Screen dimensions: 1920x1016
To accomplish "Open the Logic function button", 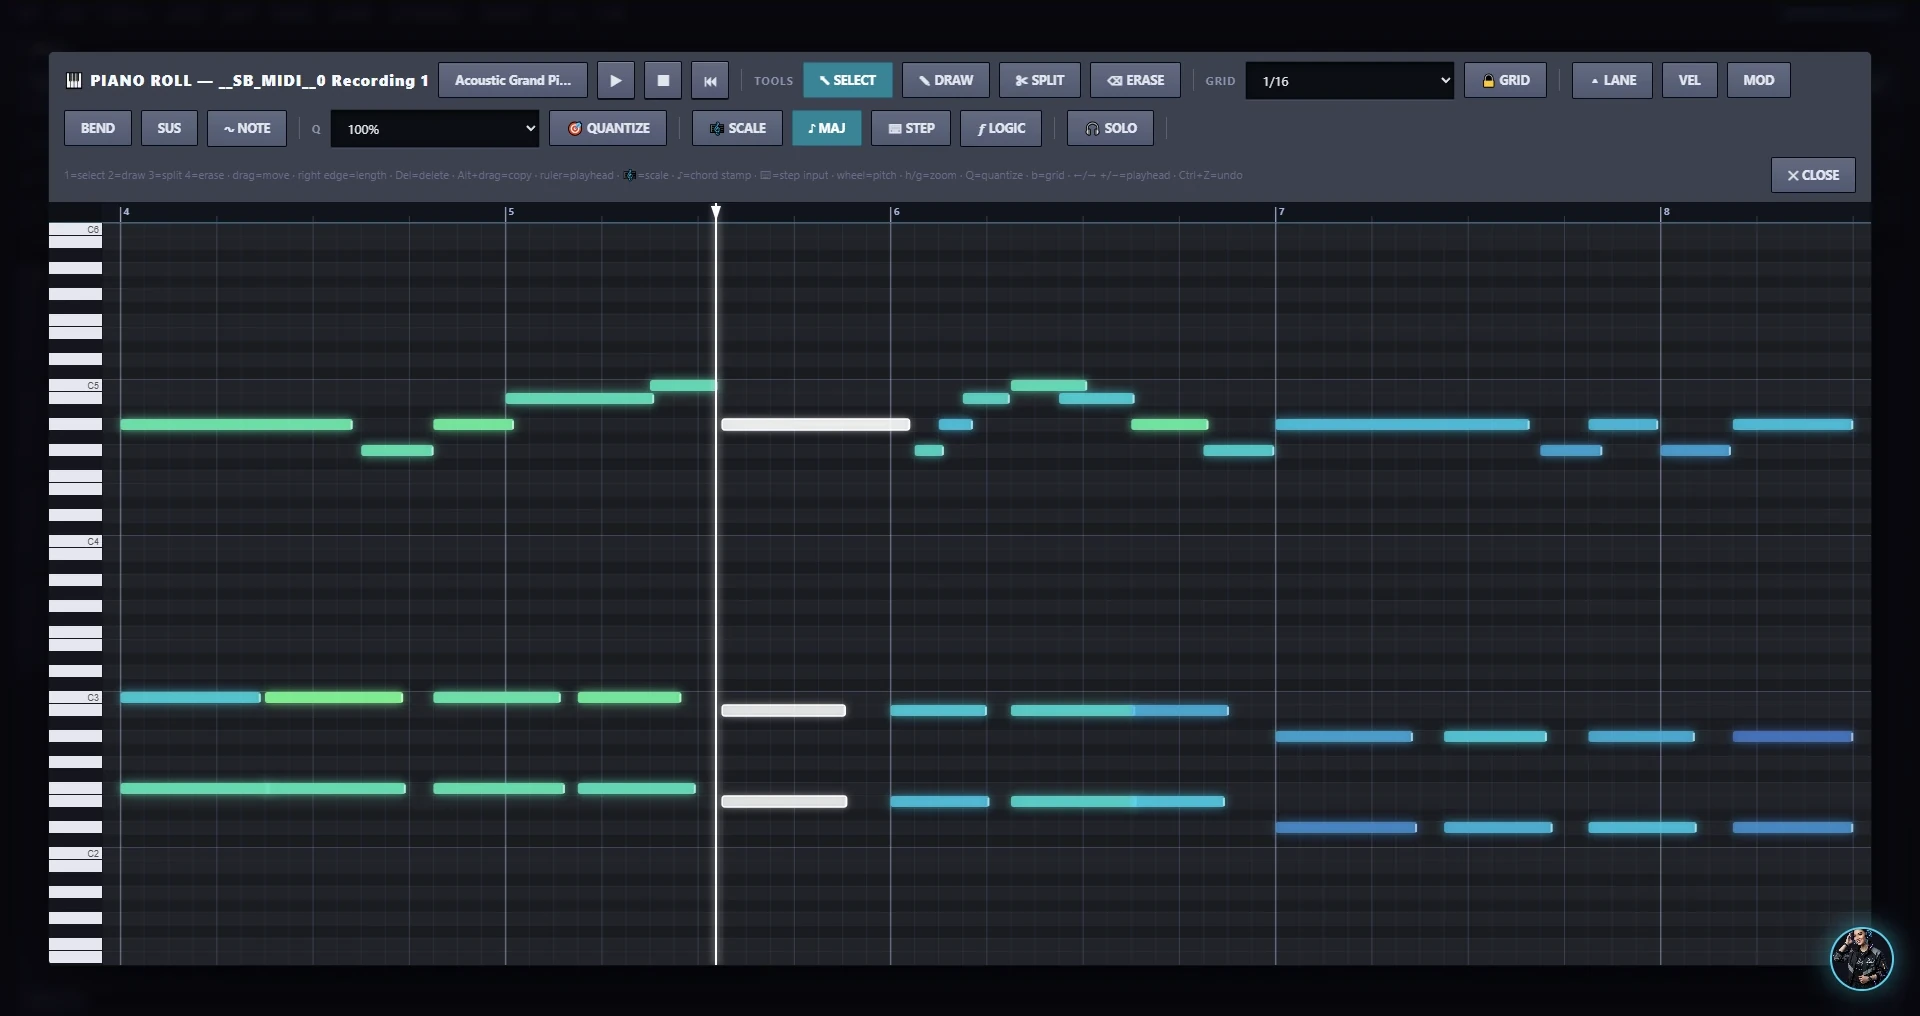I will point(1001,128).
